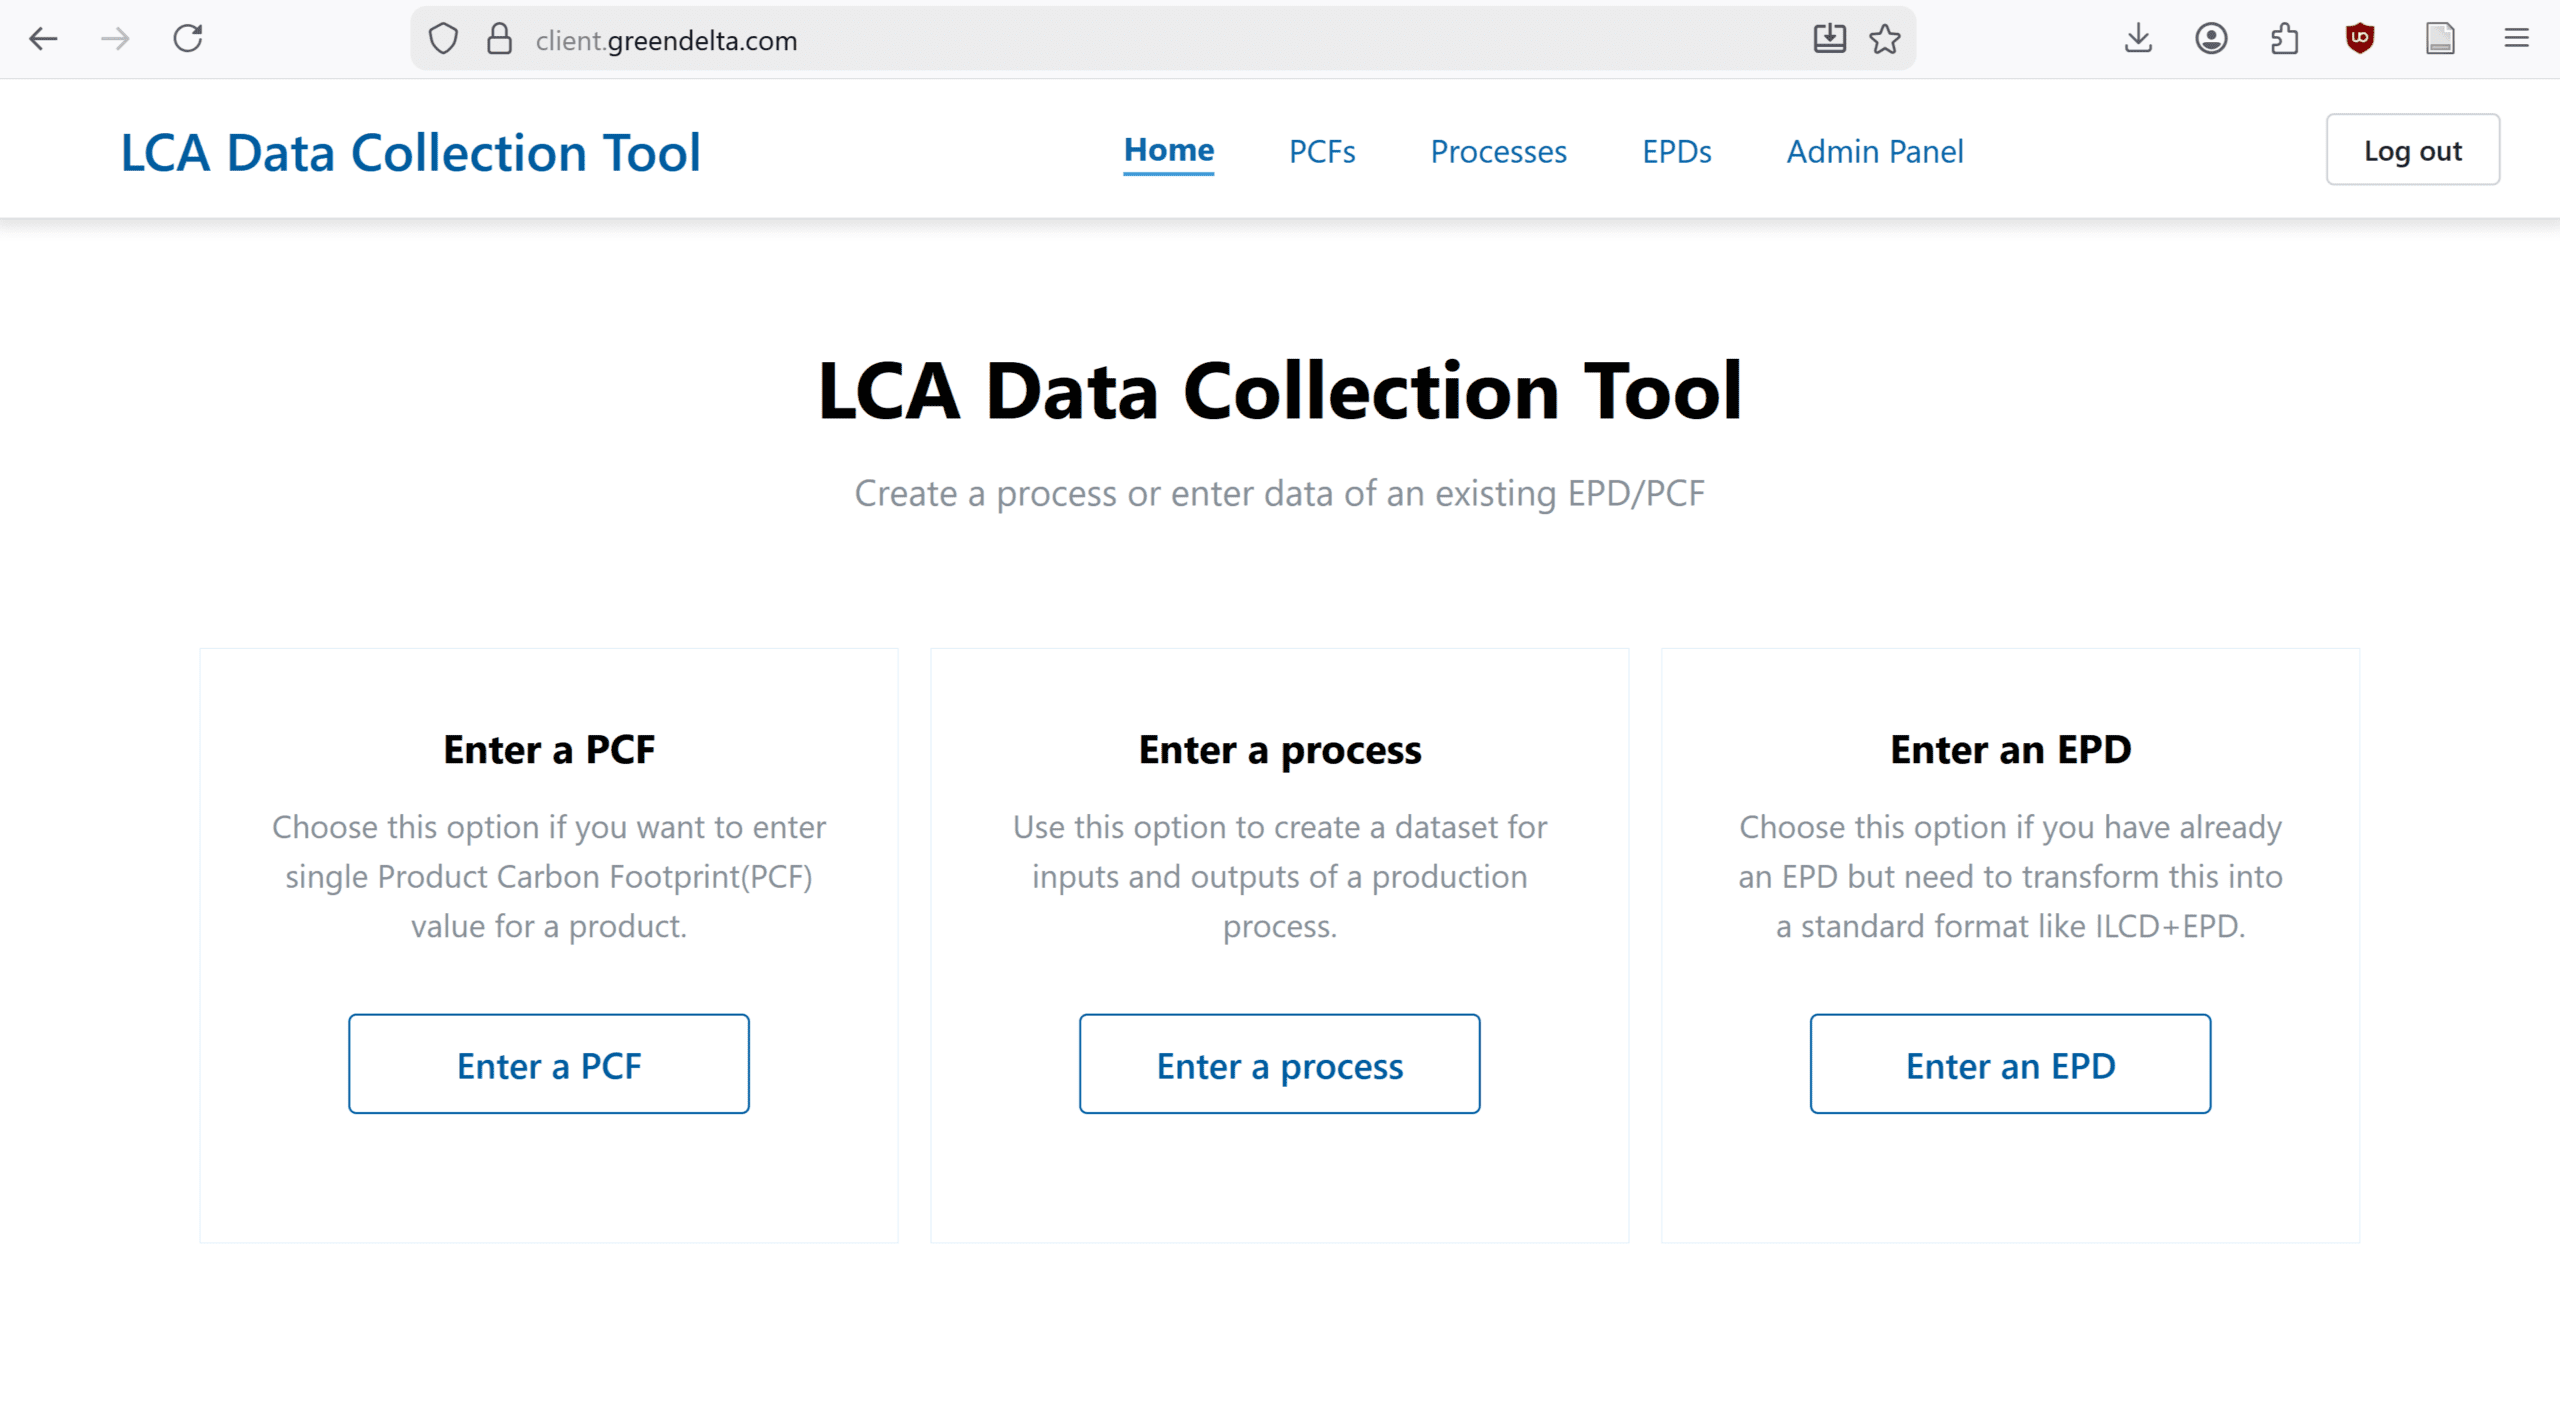Open the Admin Panel link

[x=1875, y=151]
